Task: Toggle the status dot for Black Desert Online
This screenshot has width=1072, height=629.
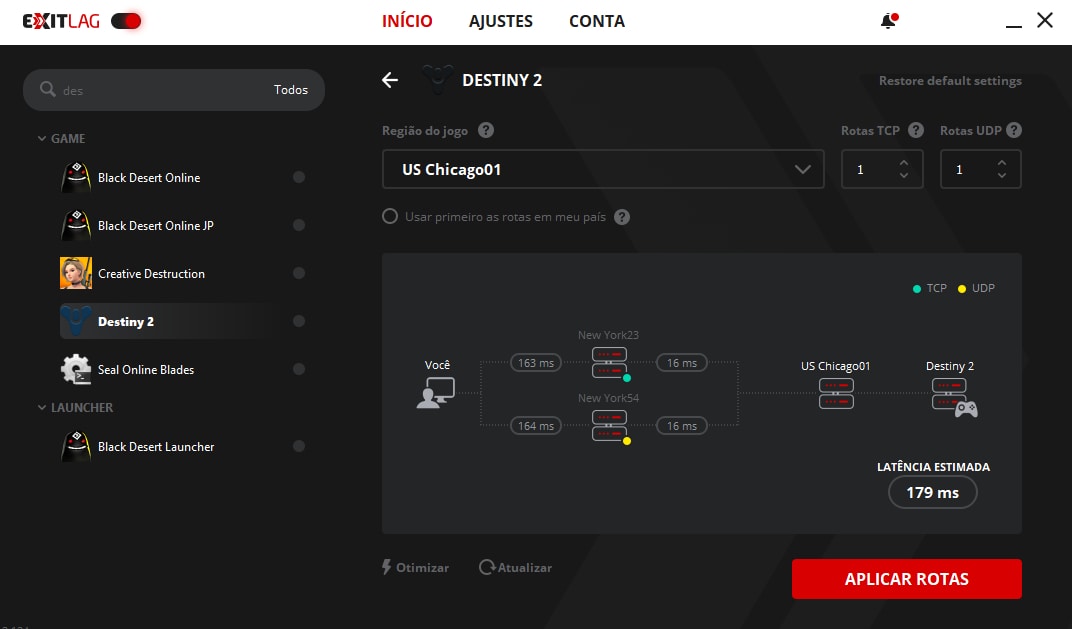Action: [x=298, y=178]
